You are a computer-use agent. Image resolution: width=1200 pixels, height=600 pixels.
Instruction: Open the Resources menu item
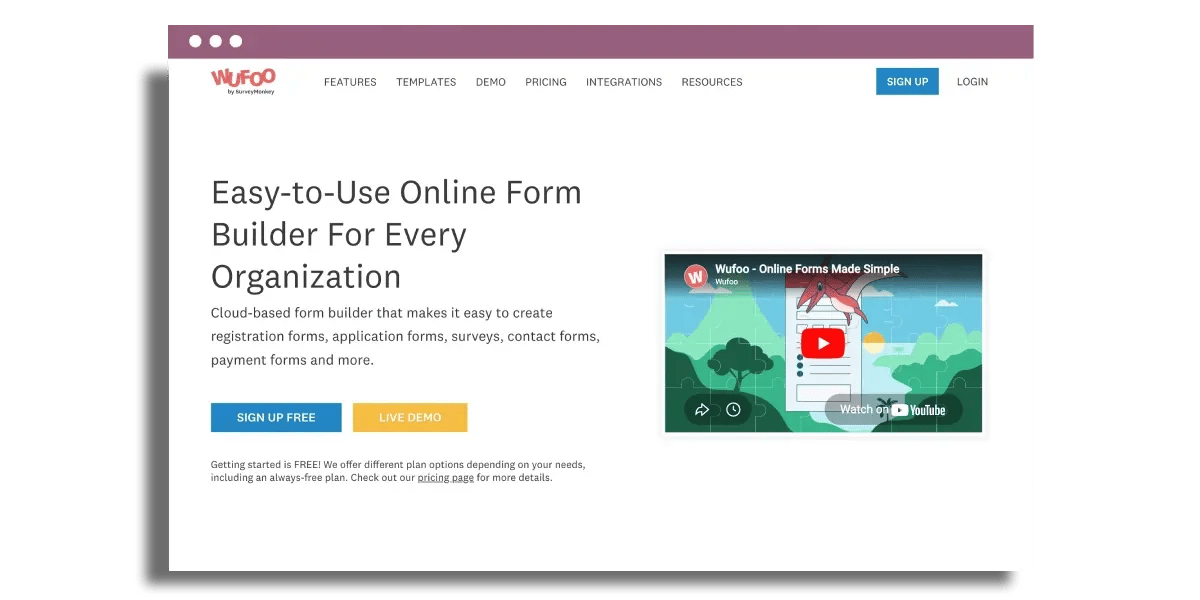pyautogui.click(x=712, y=82)
